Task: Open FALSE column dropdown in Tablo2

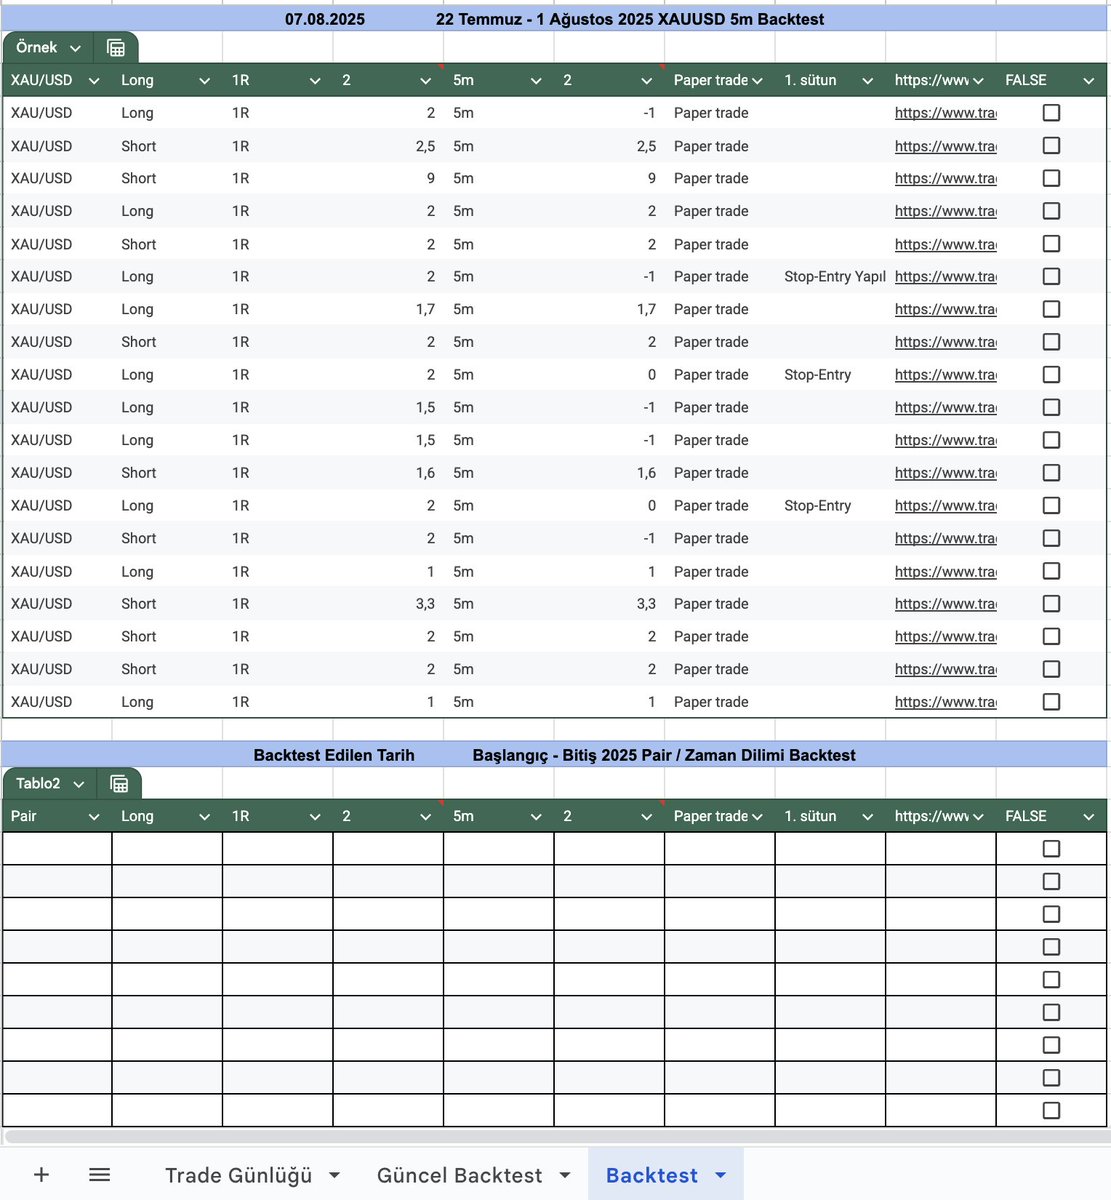Action: pos(1088,817)
